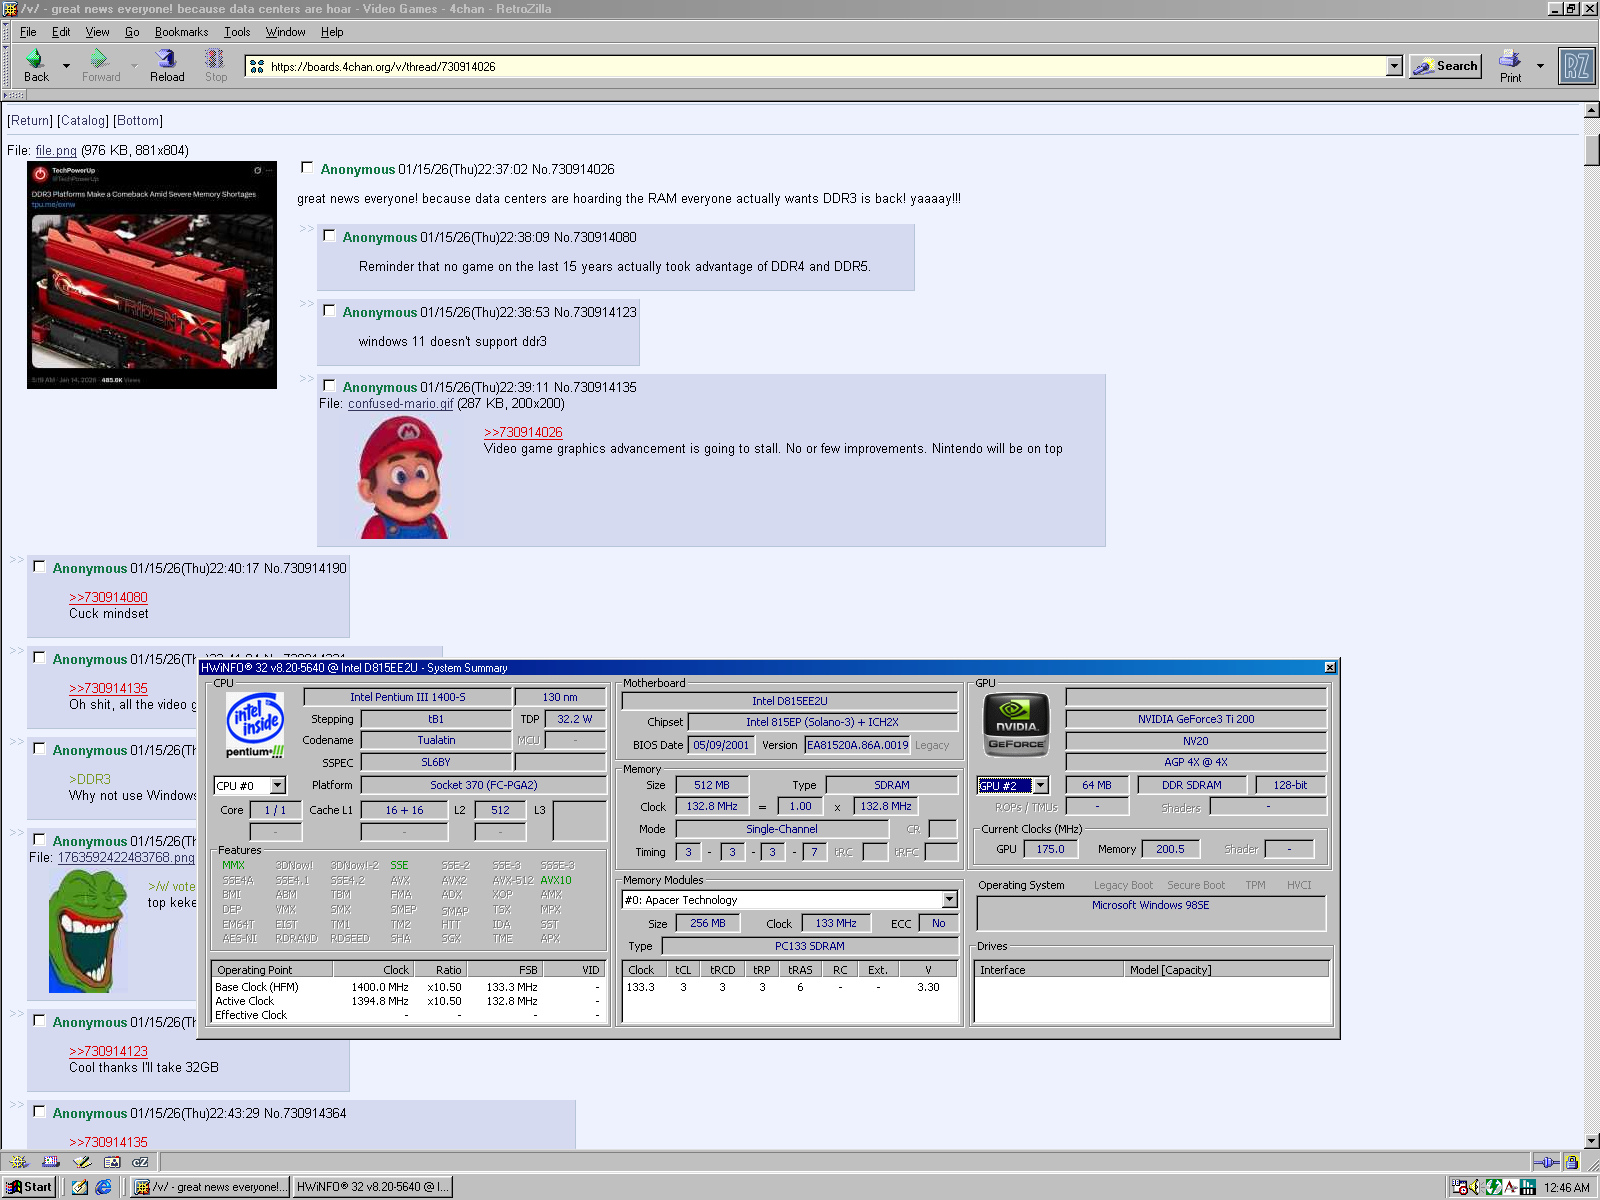Open the Window menu

pos(285,32)
